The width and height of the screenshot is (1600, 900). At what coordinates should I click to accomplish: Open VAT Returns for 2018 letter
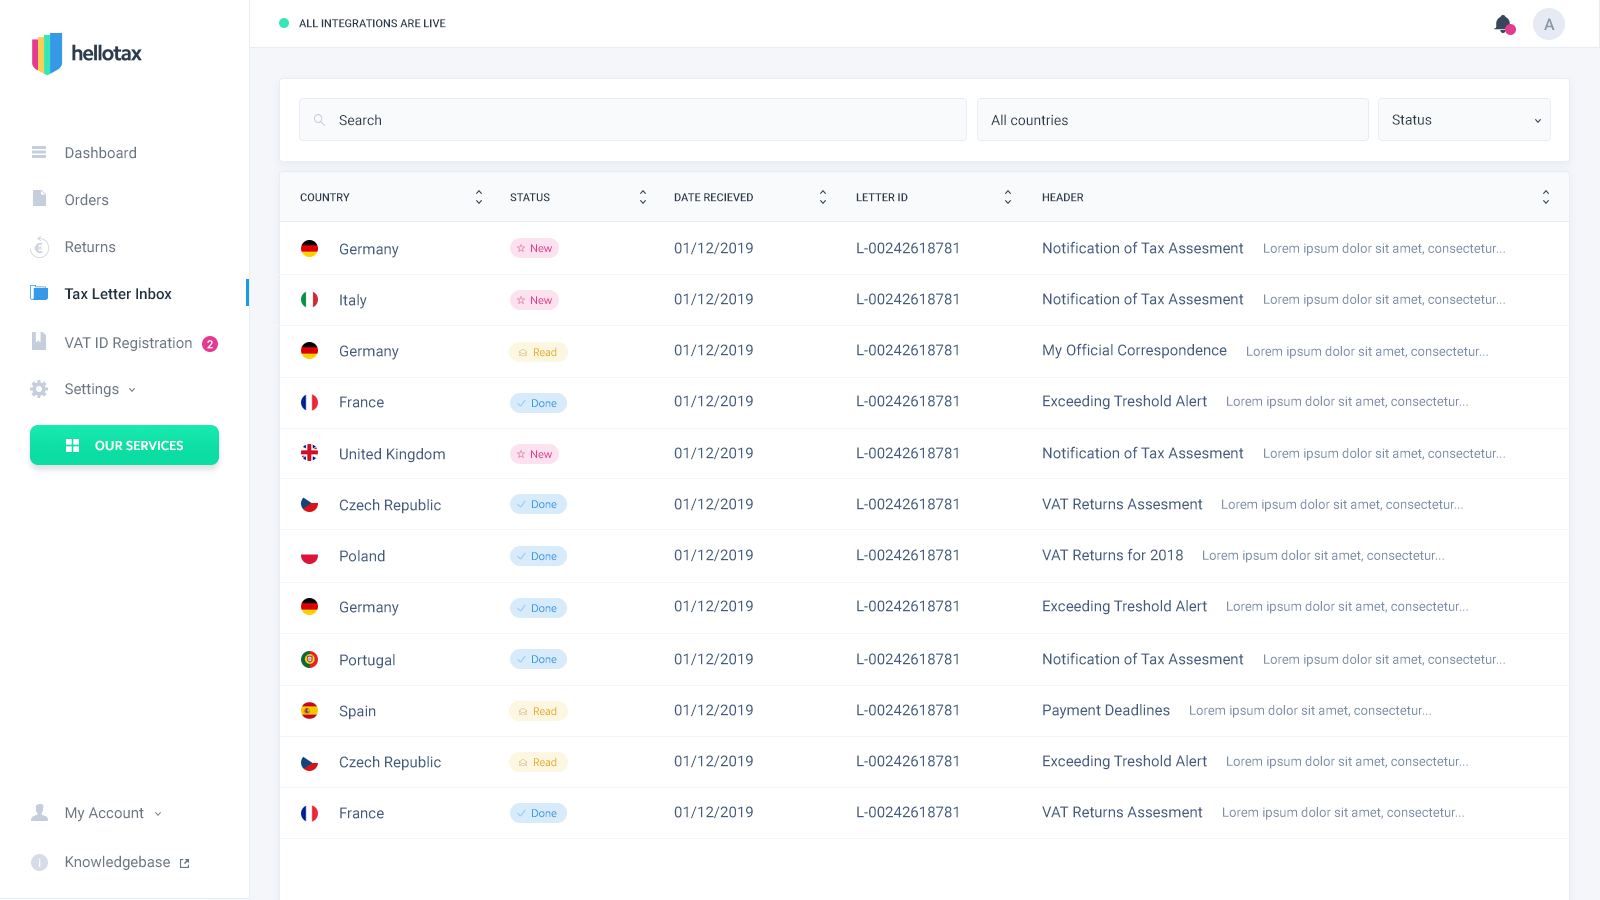click(x=1112, y=555)
